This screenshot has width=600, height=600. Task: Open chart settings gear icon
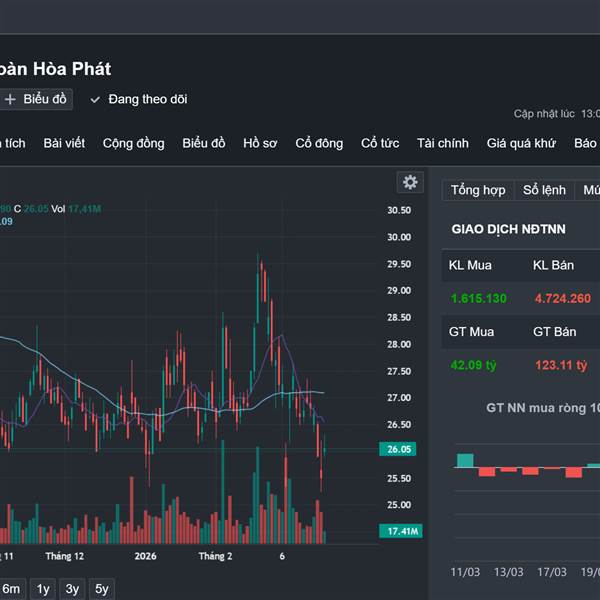coord(409,182)
